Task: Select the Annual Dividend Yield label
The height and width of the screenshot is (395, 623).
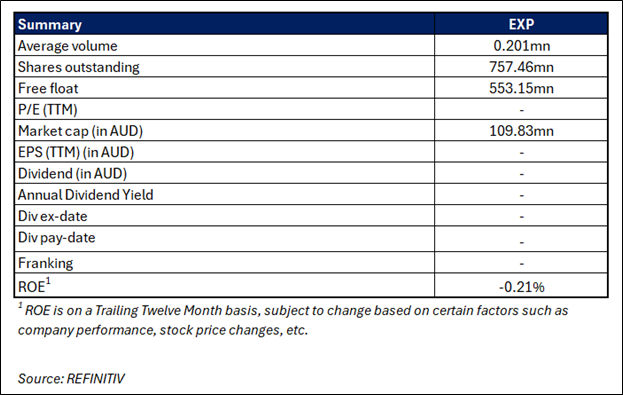Action: 85,195
